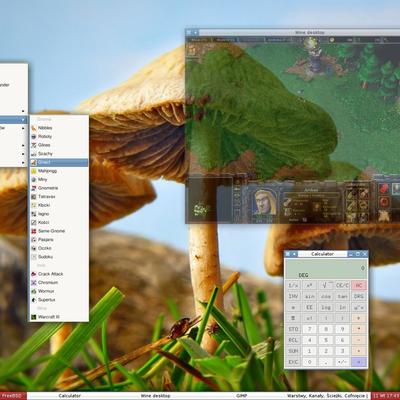Click the sin function key
This screenshot has height=400, width=400.
[x=310, y=296]
